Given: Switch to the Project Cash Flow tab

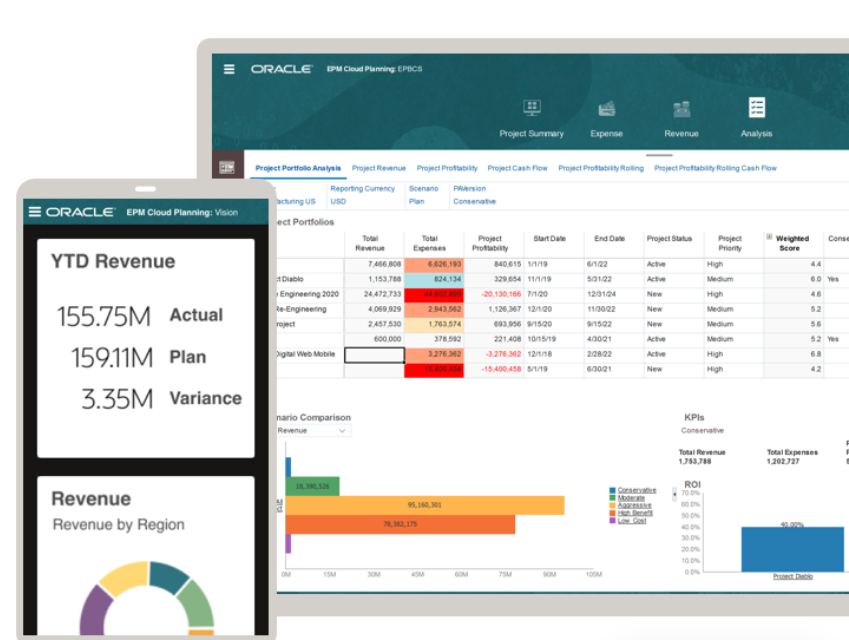Looking at the screenshot, I should [517, 169].
